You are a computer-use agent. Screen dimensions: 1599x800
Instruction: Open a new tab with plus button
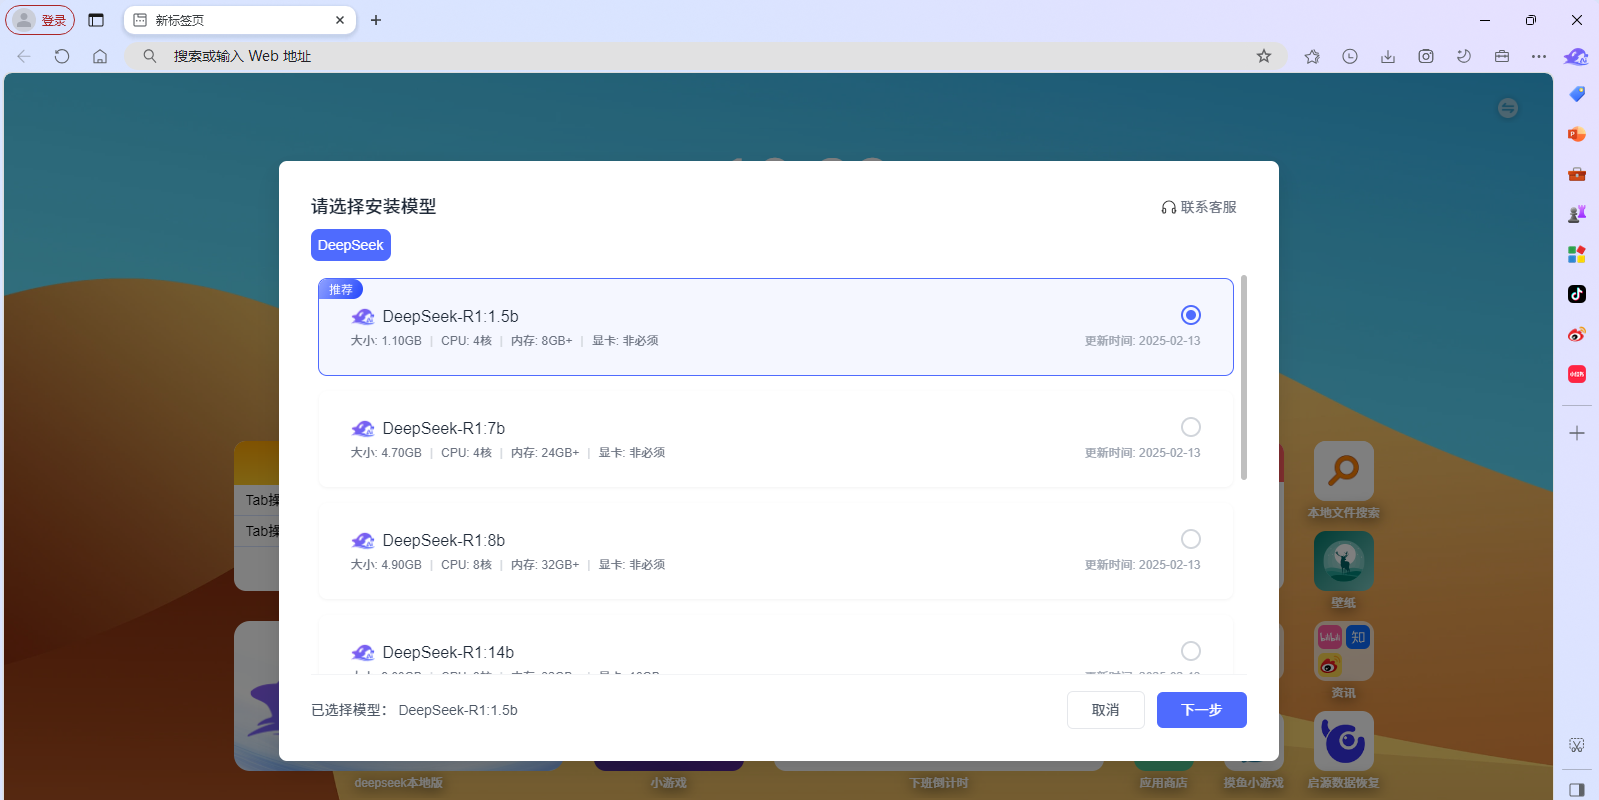tap(376, 20)
